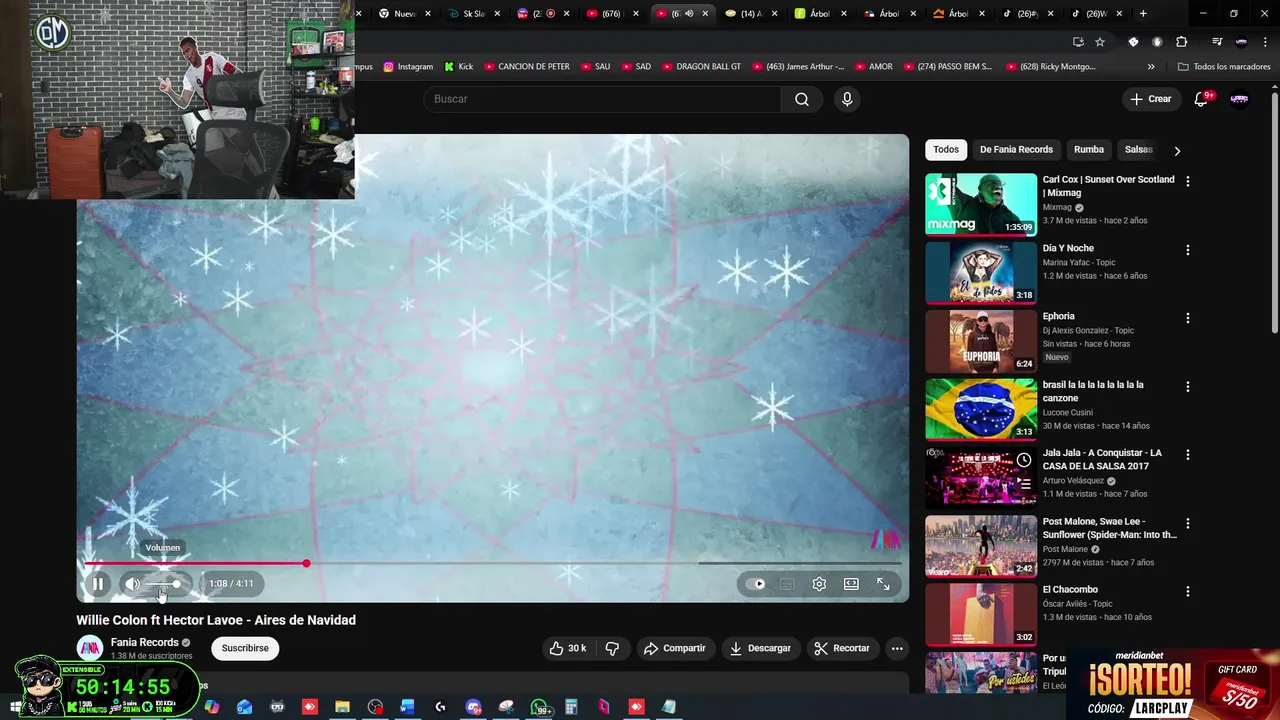This screenshot has height=720, width=1280.
Task: Bookmark this page with the star icon
Action: pyautogui.click(x=1100, y=42)
